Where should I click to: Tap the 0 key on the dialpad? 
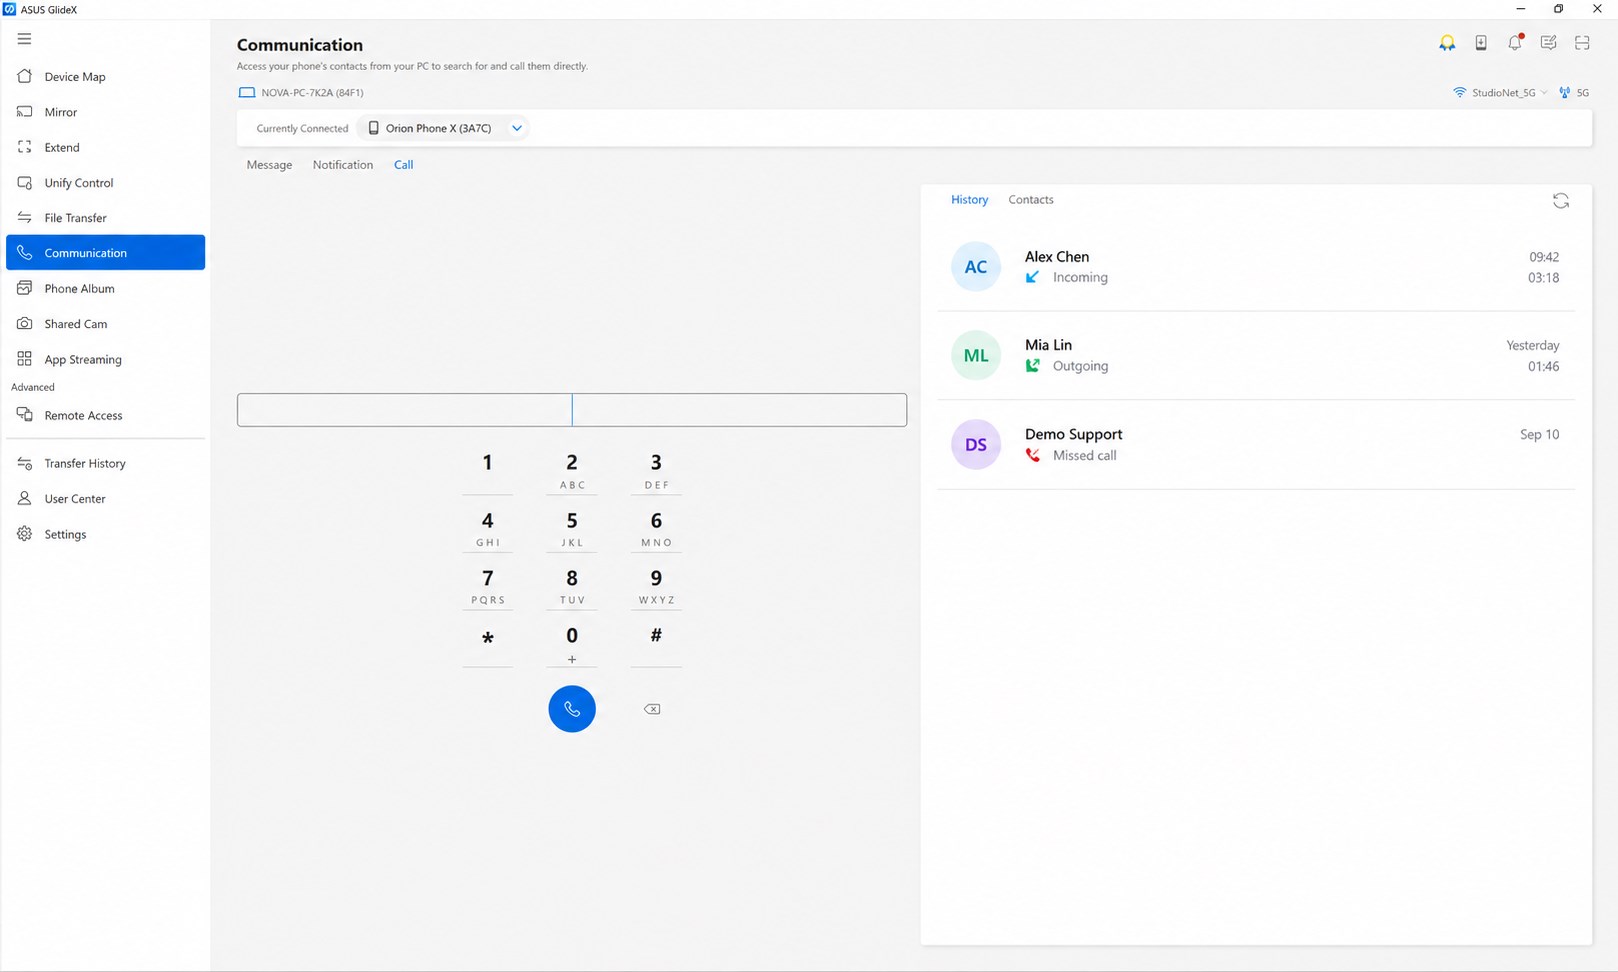572,644
